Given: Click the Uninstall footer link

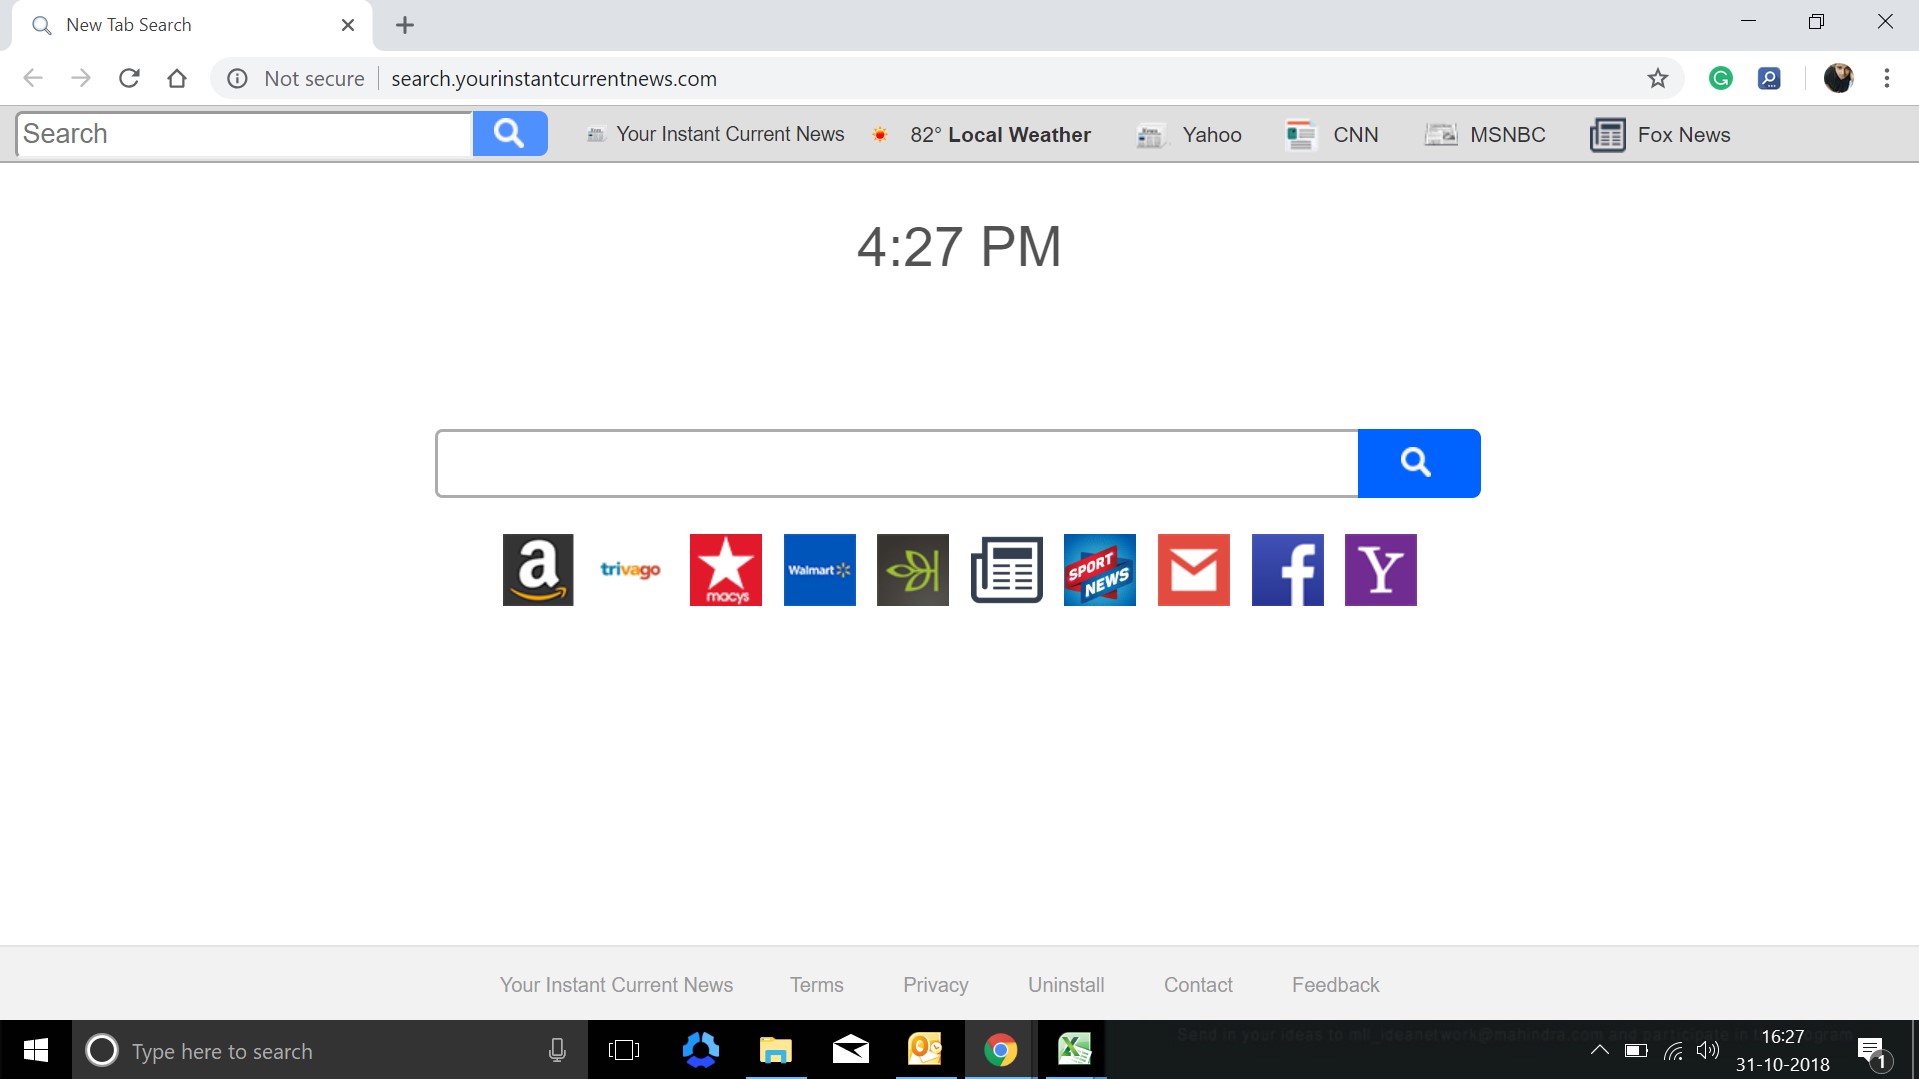Looking at the screenshot, I should click(x=1066, y=984).
